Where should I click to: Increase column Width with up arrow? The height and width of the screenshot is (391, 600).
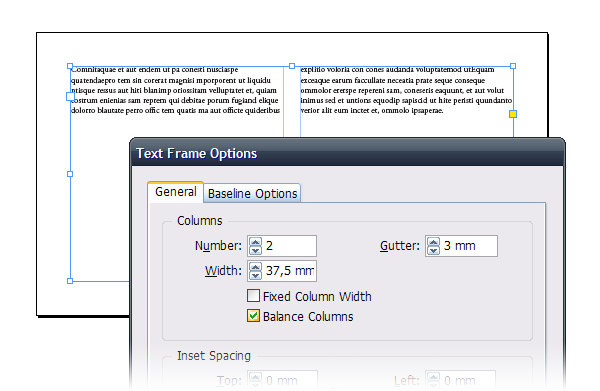tap(255, 267)
